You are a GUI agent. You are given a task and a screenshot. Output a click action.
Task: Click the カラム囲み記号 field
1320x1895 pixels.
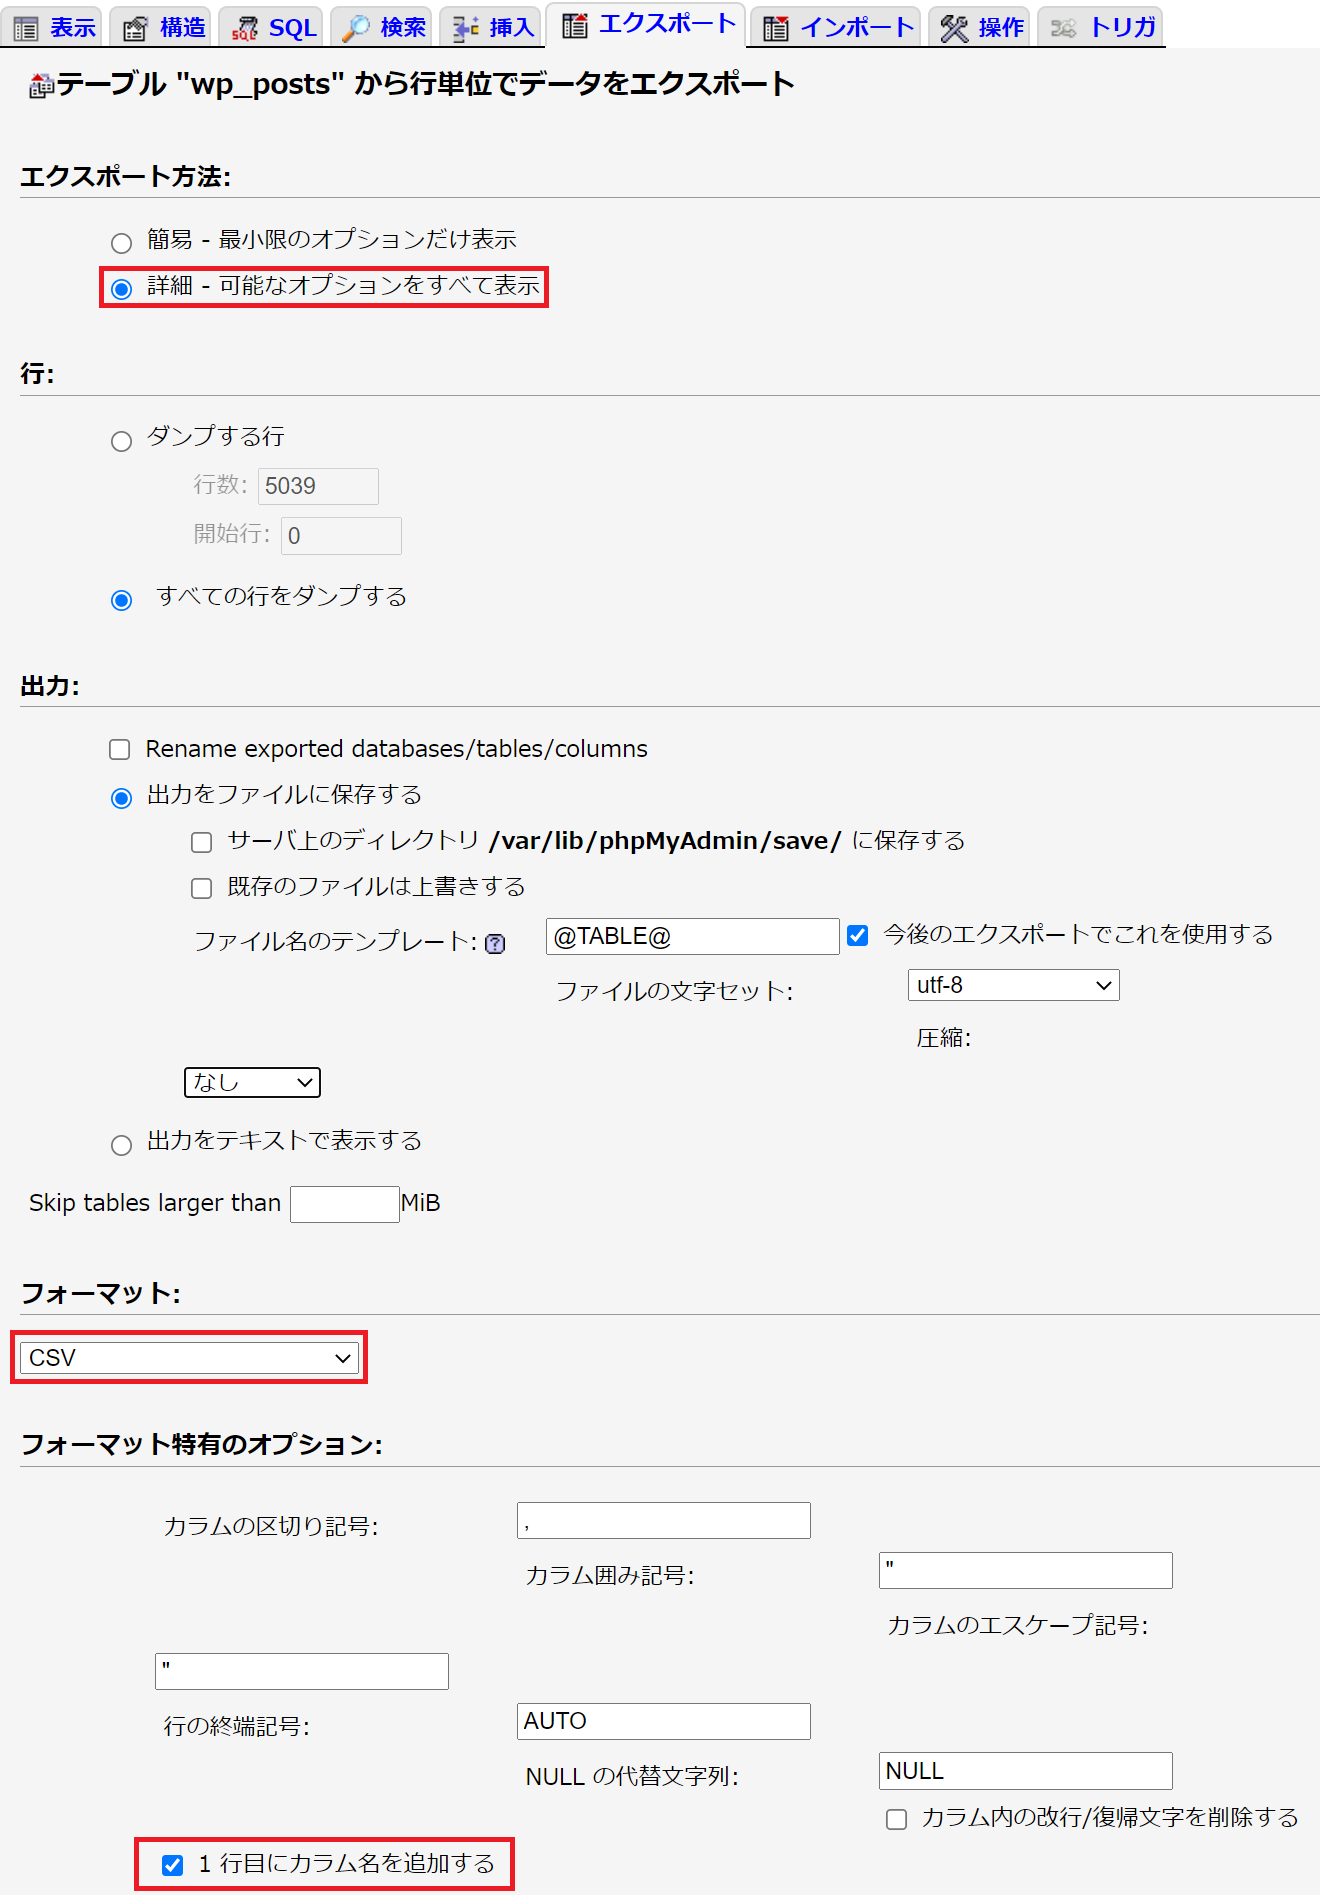coord(1026,1570)
